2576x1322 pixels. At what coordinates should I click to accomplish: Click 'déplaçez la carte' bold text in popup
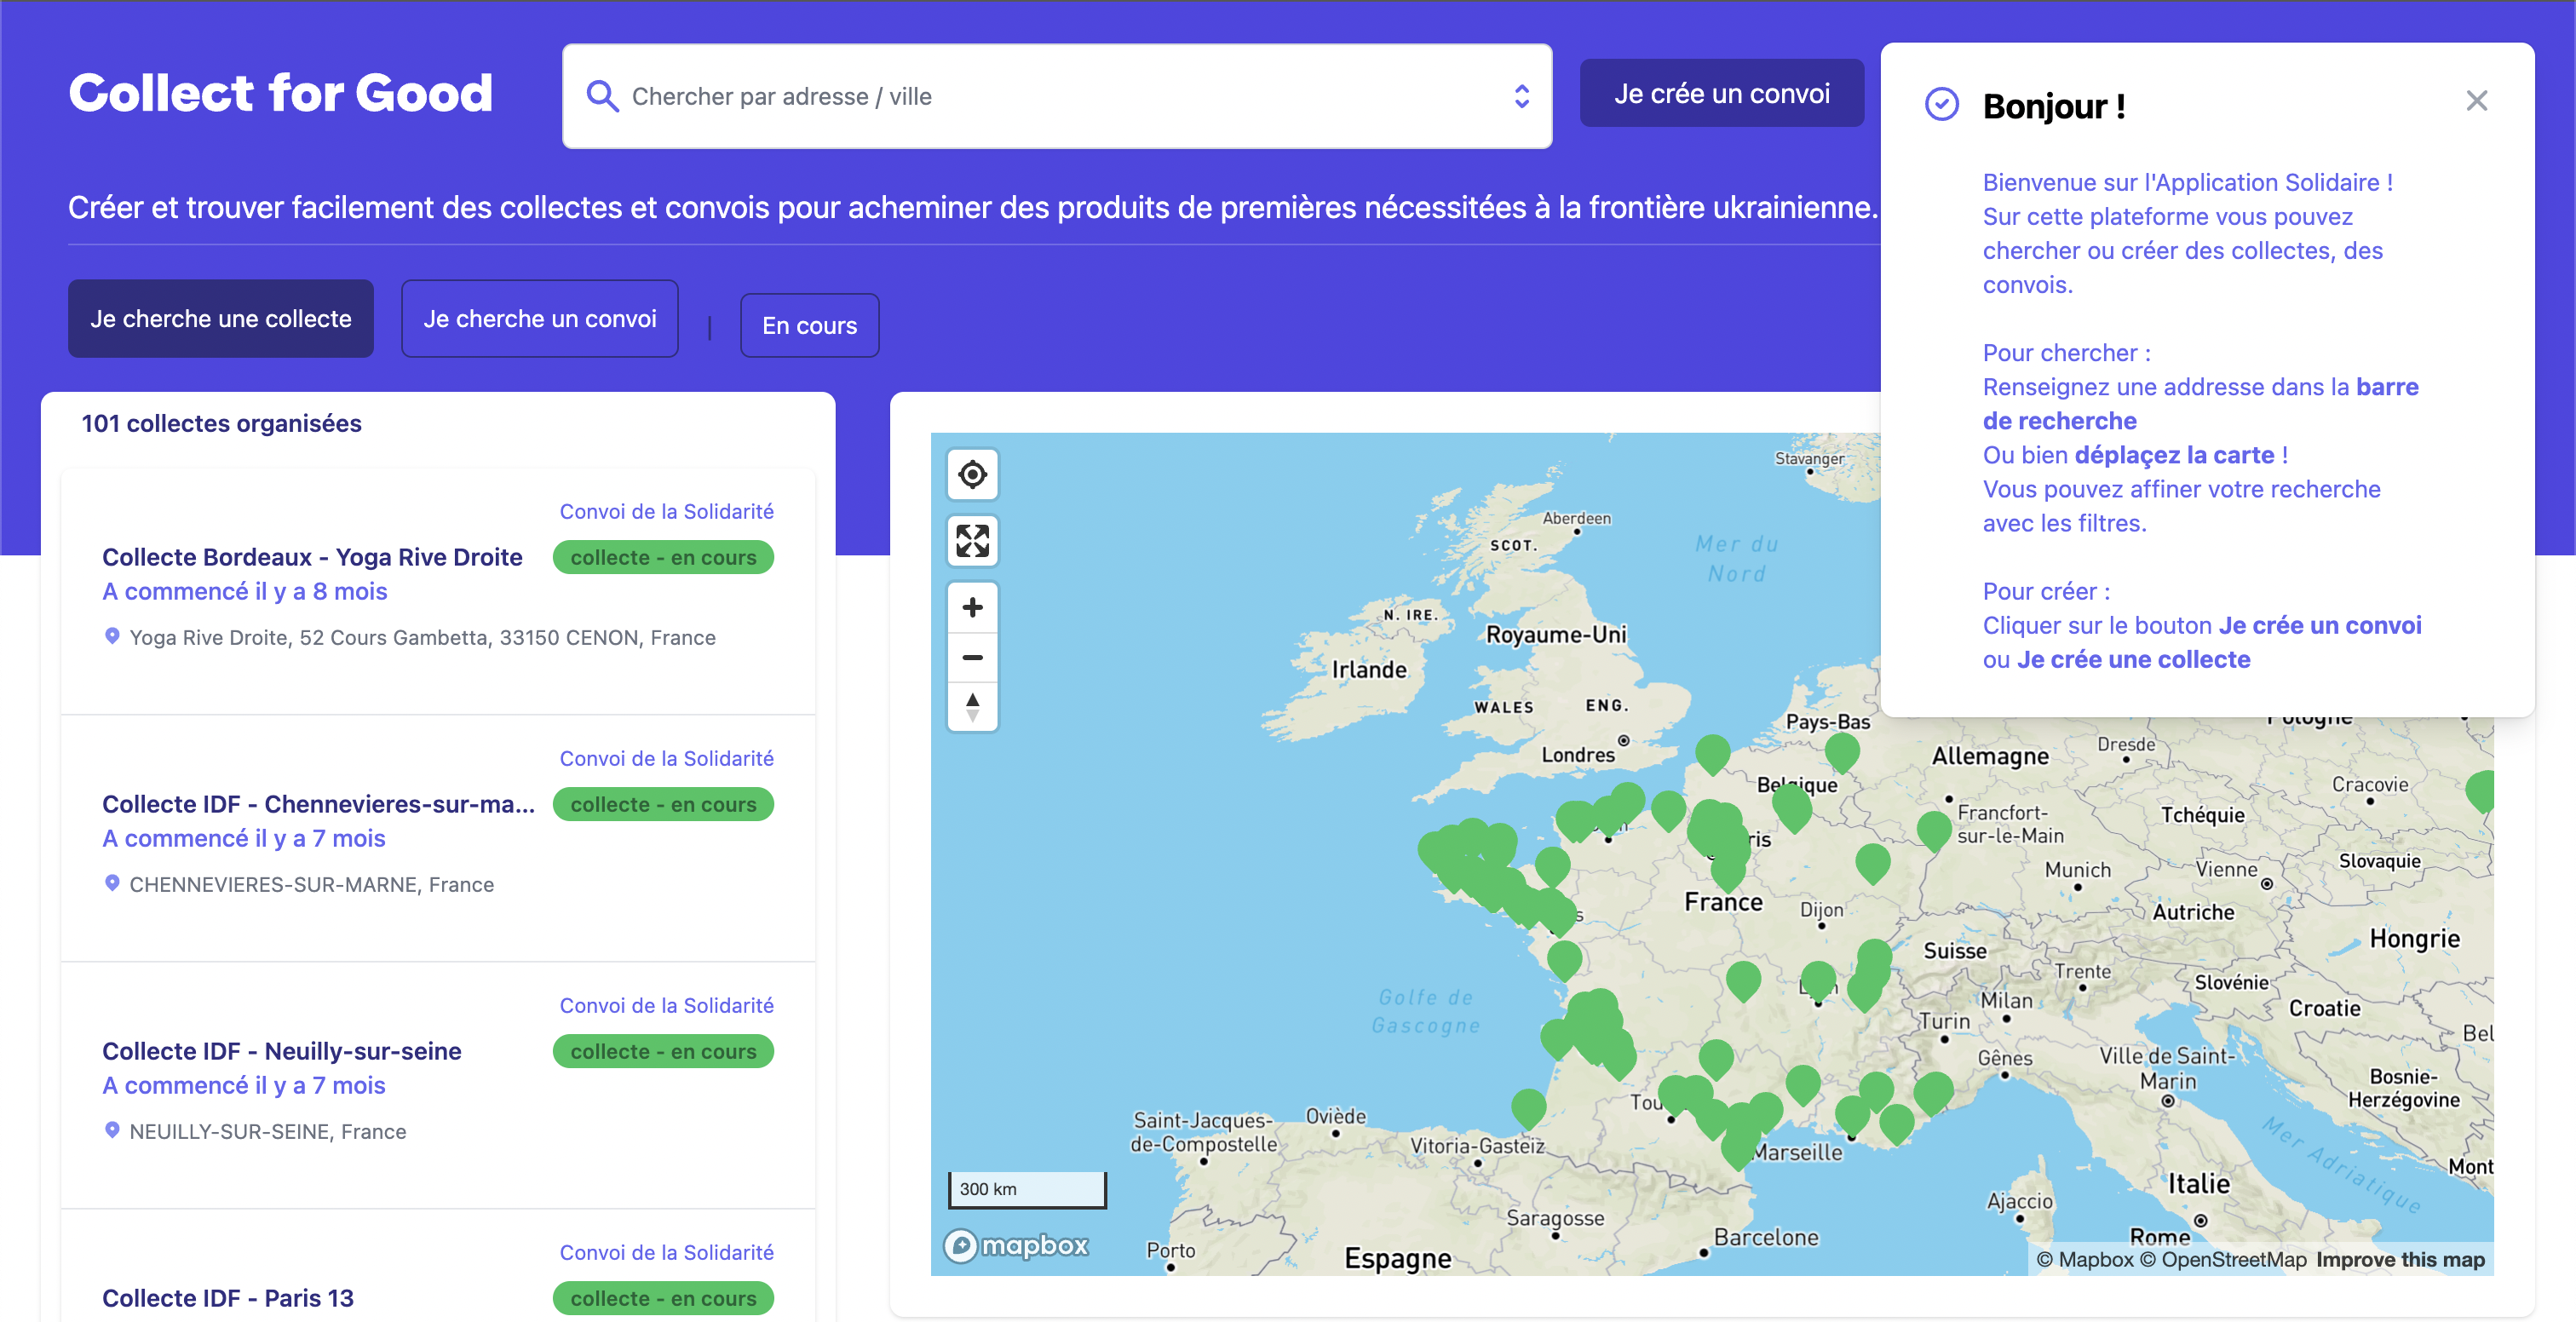pos(2174,455)
